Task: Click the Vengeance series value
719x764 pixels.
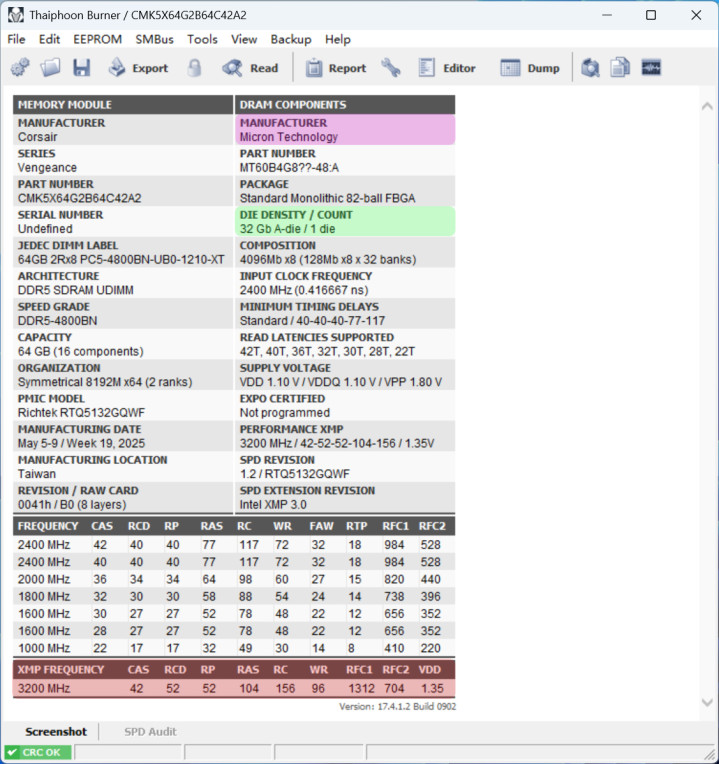Action: click(x=47, y=168)
